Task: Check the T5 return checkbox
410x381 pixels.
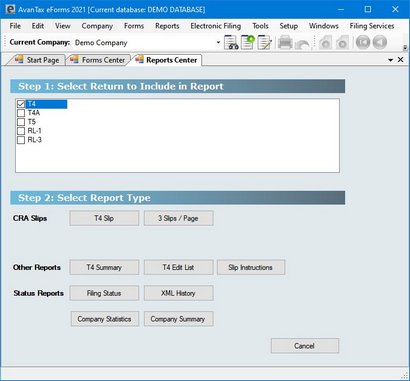Action: point(21,122)
